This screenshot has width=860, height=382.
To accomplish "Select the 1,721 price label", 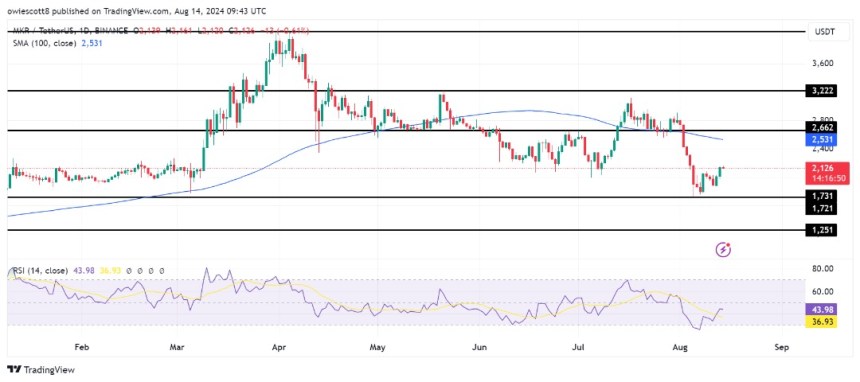I will click(x=821, y=208).
